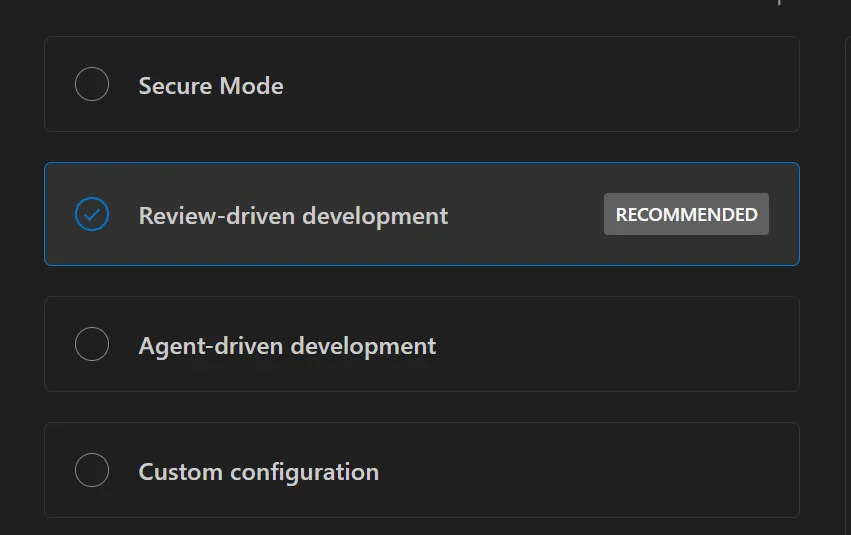Click the "Review-driven development" label text

pos(293,216)
